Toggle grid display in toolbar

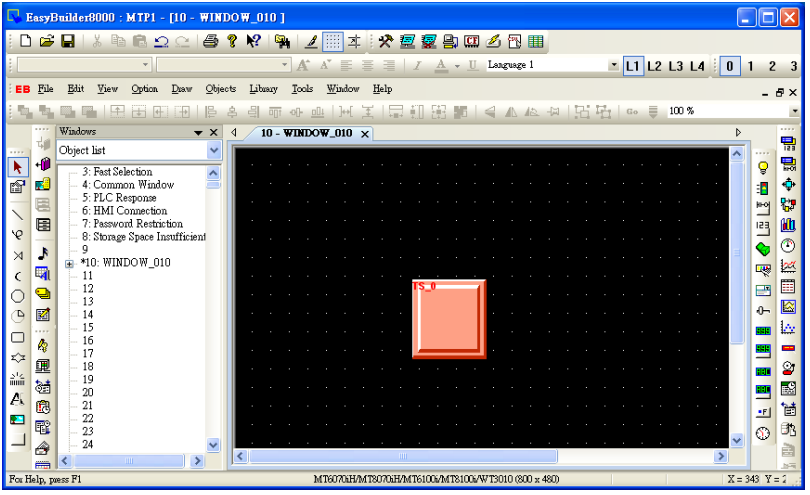332,41
